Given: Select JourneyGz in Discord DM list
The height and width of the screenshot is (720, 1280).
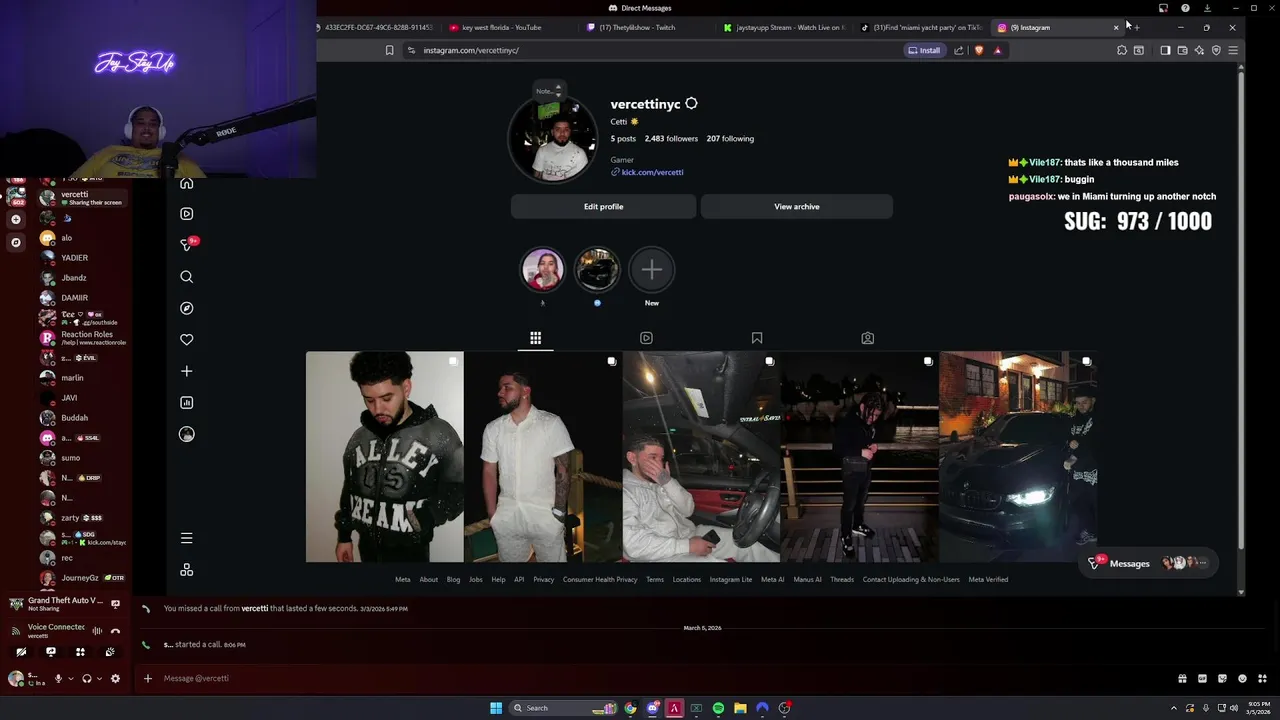Looking at the screenshot, I should [82, 578].
